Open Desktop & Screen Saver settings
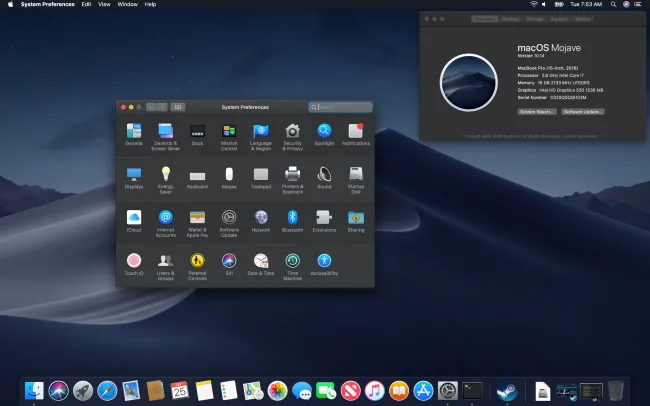Viewport: 650px width, 406px height. (x=165, y=131)
